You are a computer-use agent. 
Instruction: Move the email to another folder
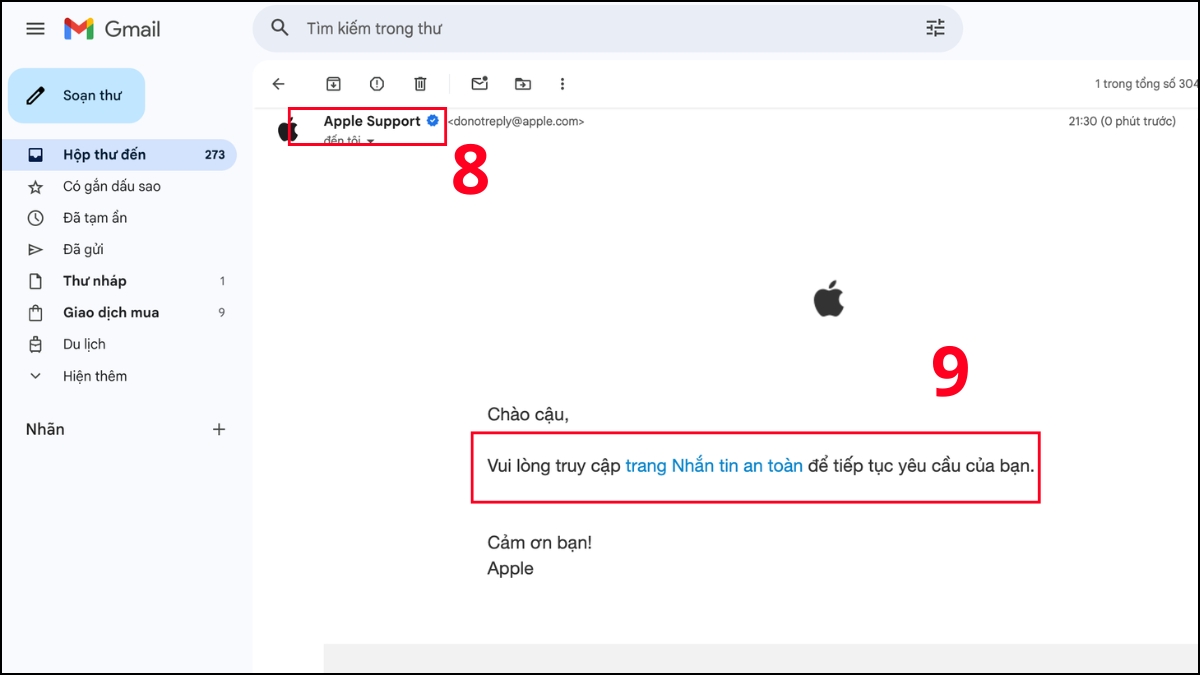tap(522, 84)
